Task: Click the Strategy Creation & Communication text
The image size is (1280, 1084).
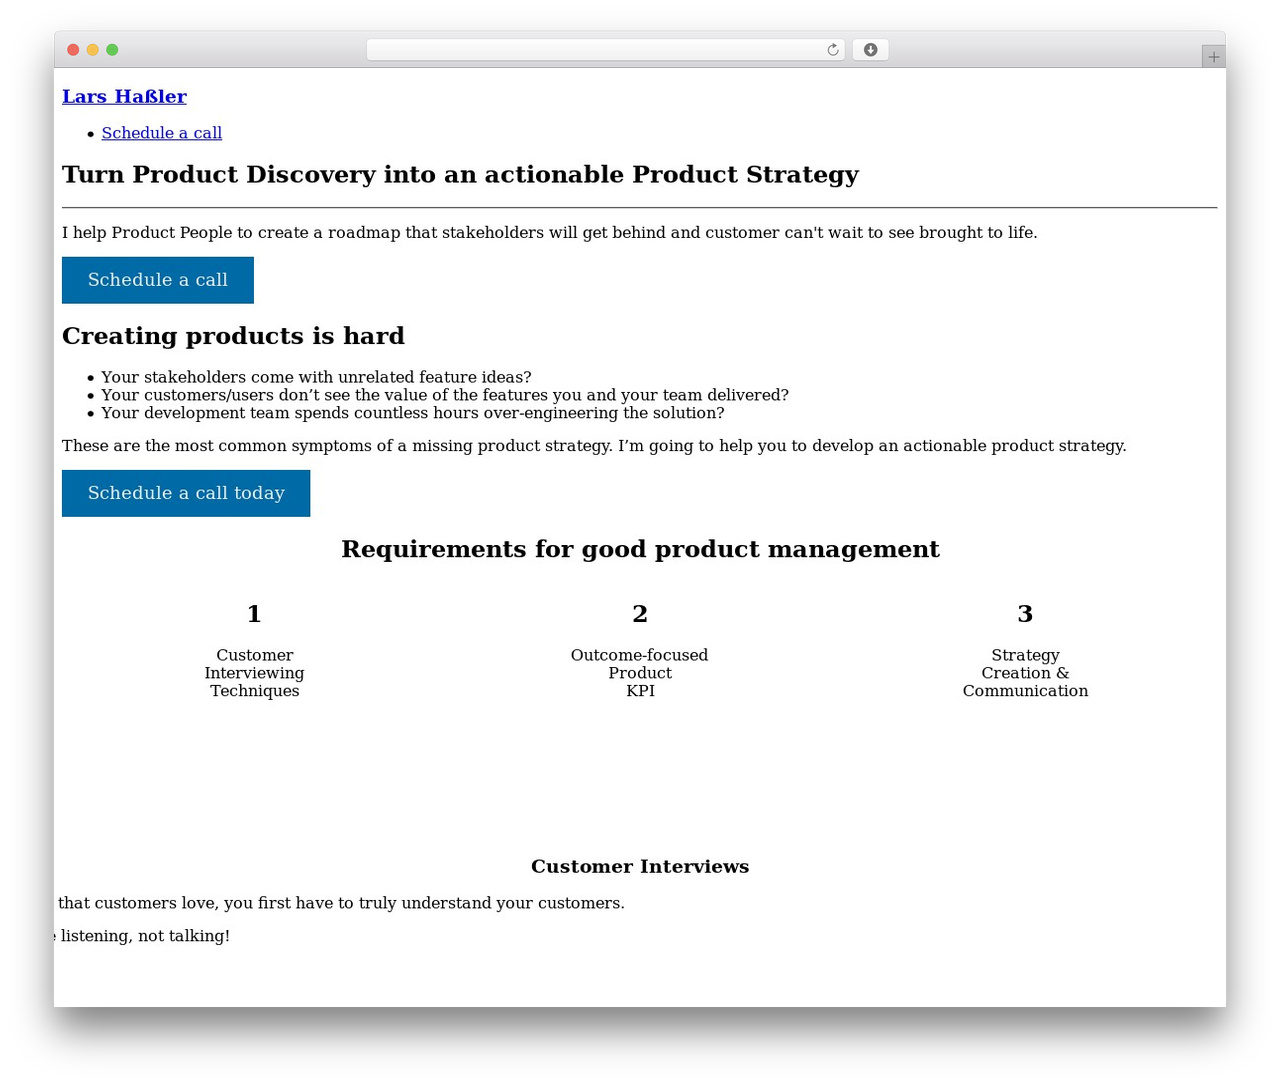Action: pyautogui.click(x=1025, y=673)
